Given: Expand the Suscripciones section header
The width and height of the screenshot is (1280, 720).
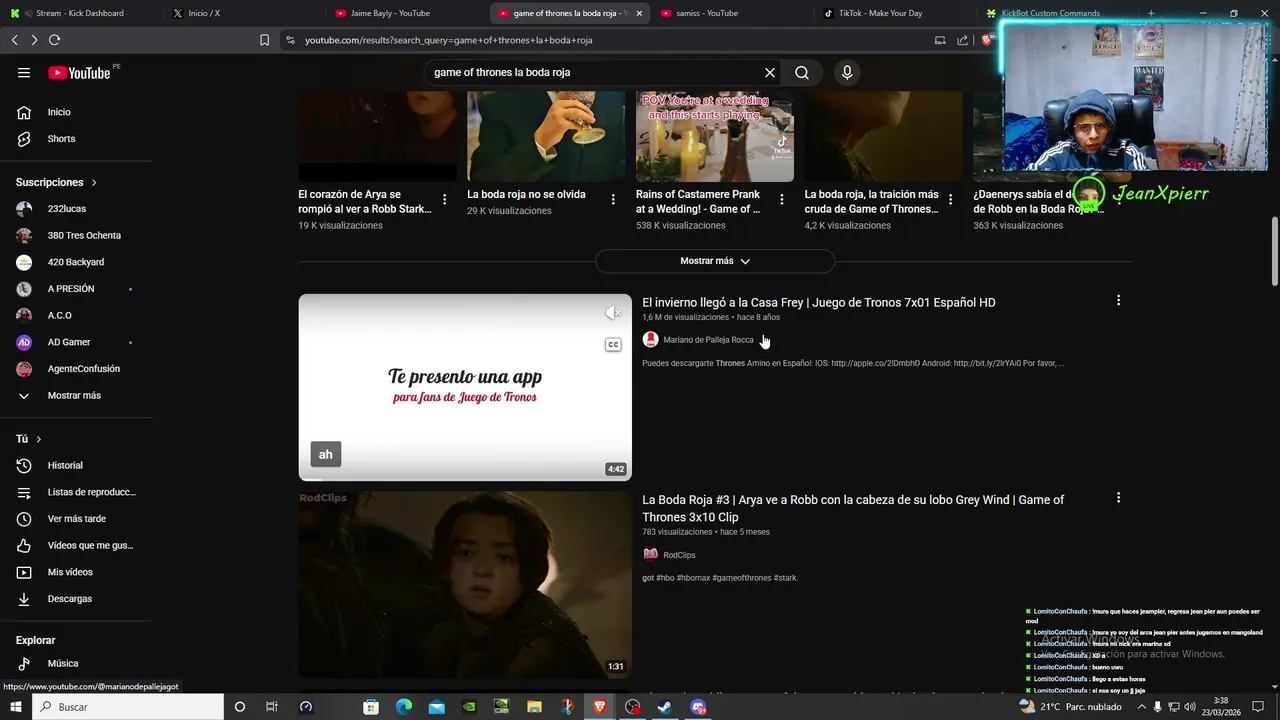Looking at the screenshot, I should pyautogui.click(x=56, y=182).
